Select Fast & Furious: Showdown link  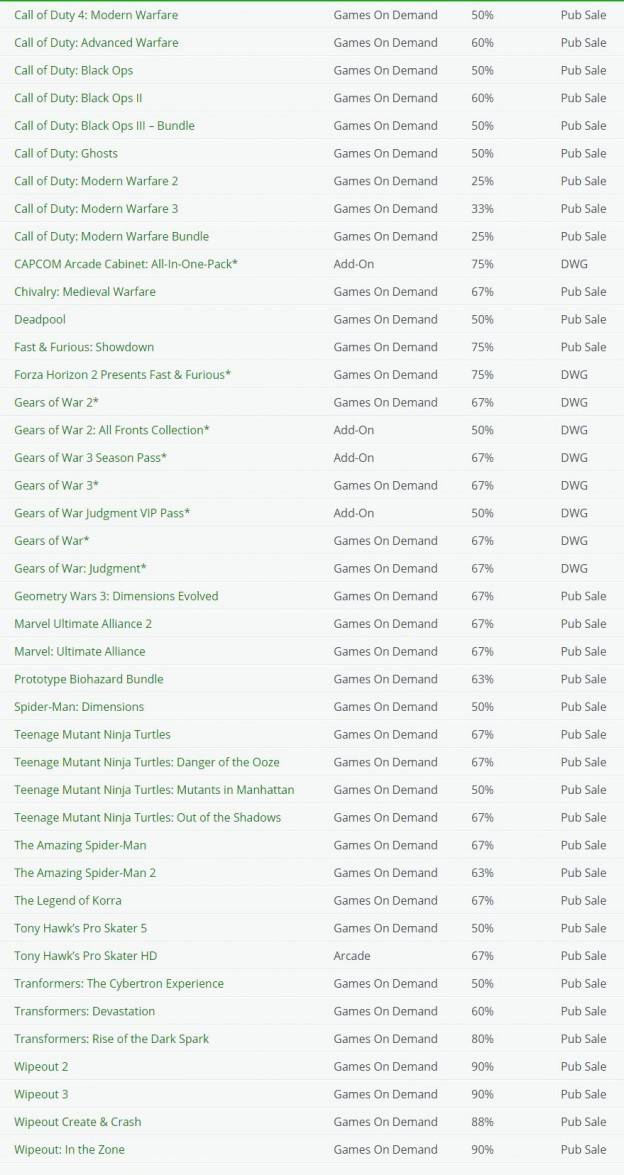[x=84, y=347]
